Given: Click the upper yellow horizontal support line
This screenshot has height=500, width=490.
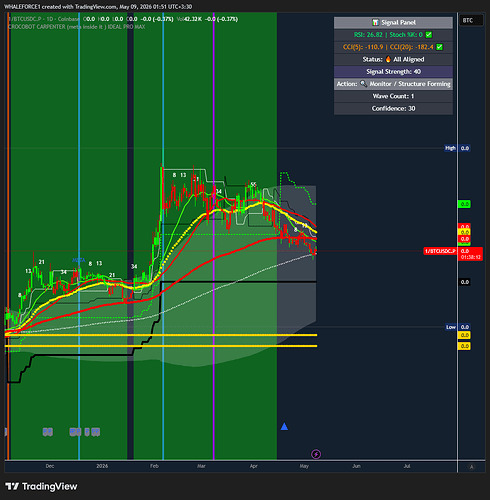Looking at the screenshot, I should (161, 335).
